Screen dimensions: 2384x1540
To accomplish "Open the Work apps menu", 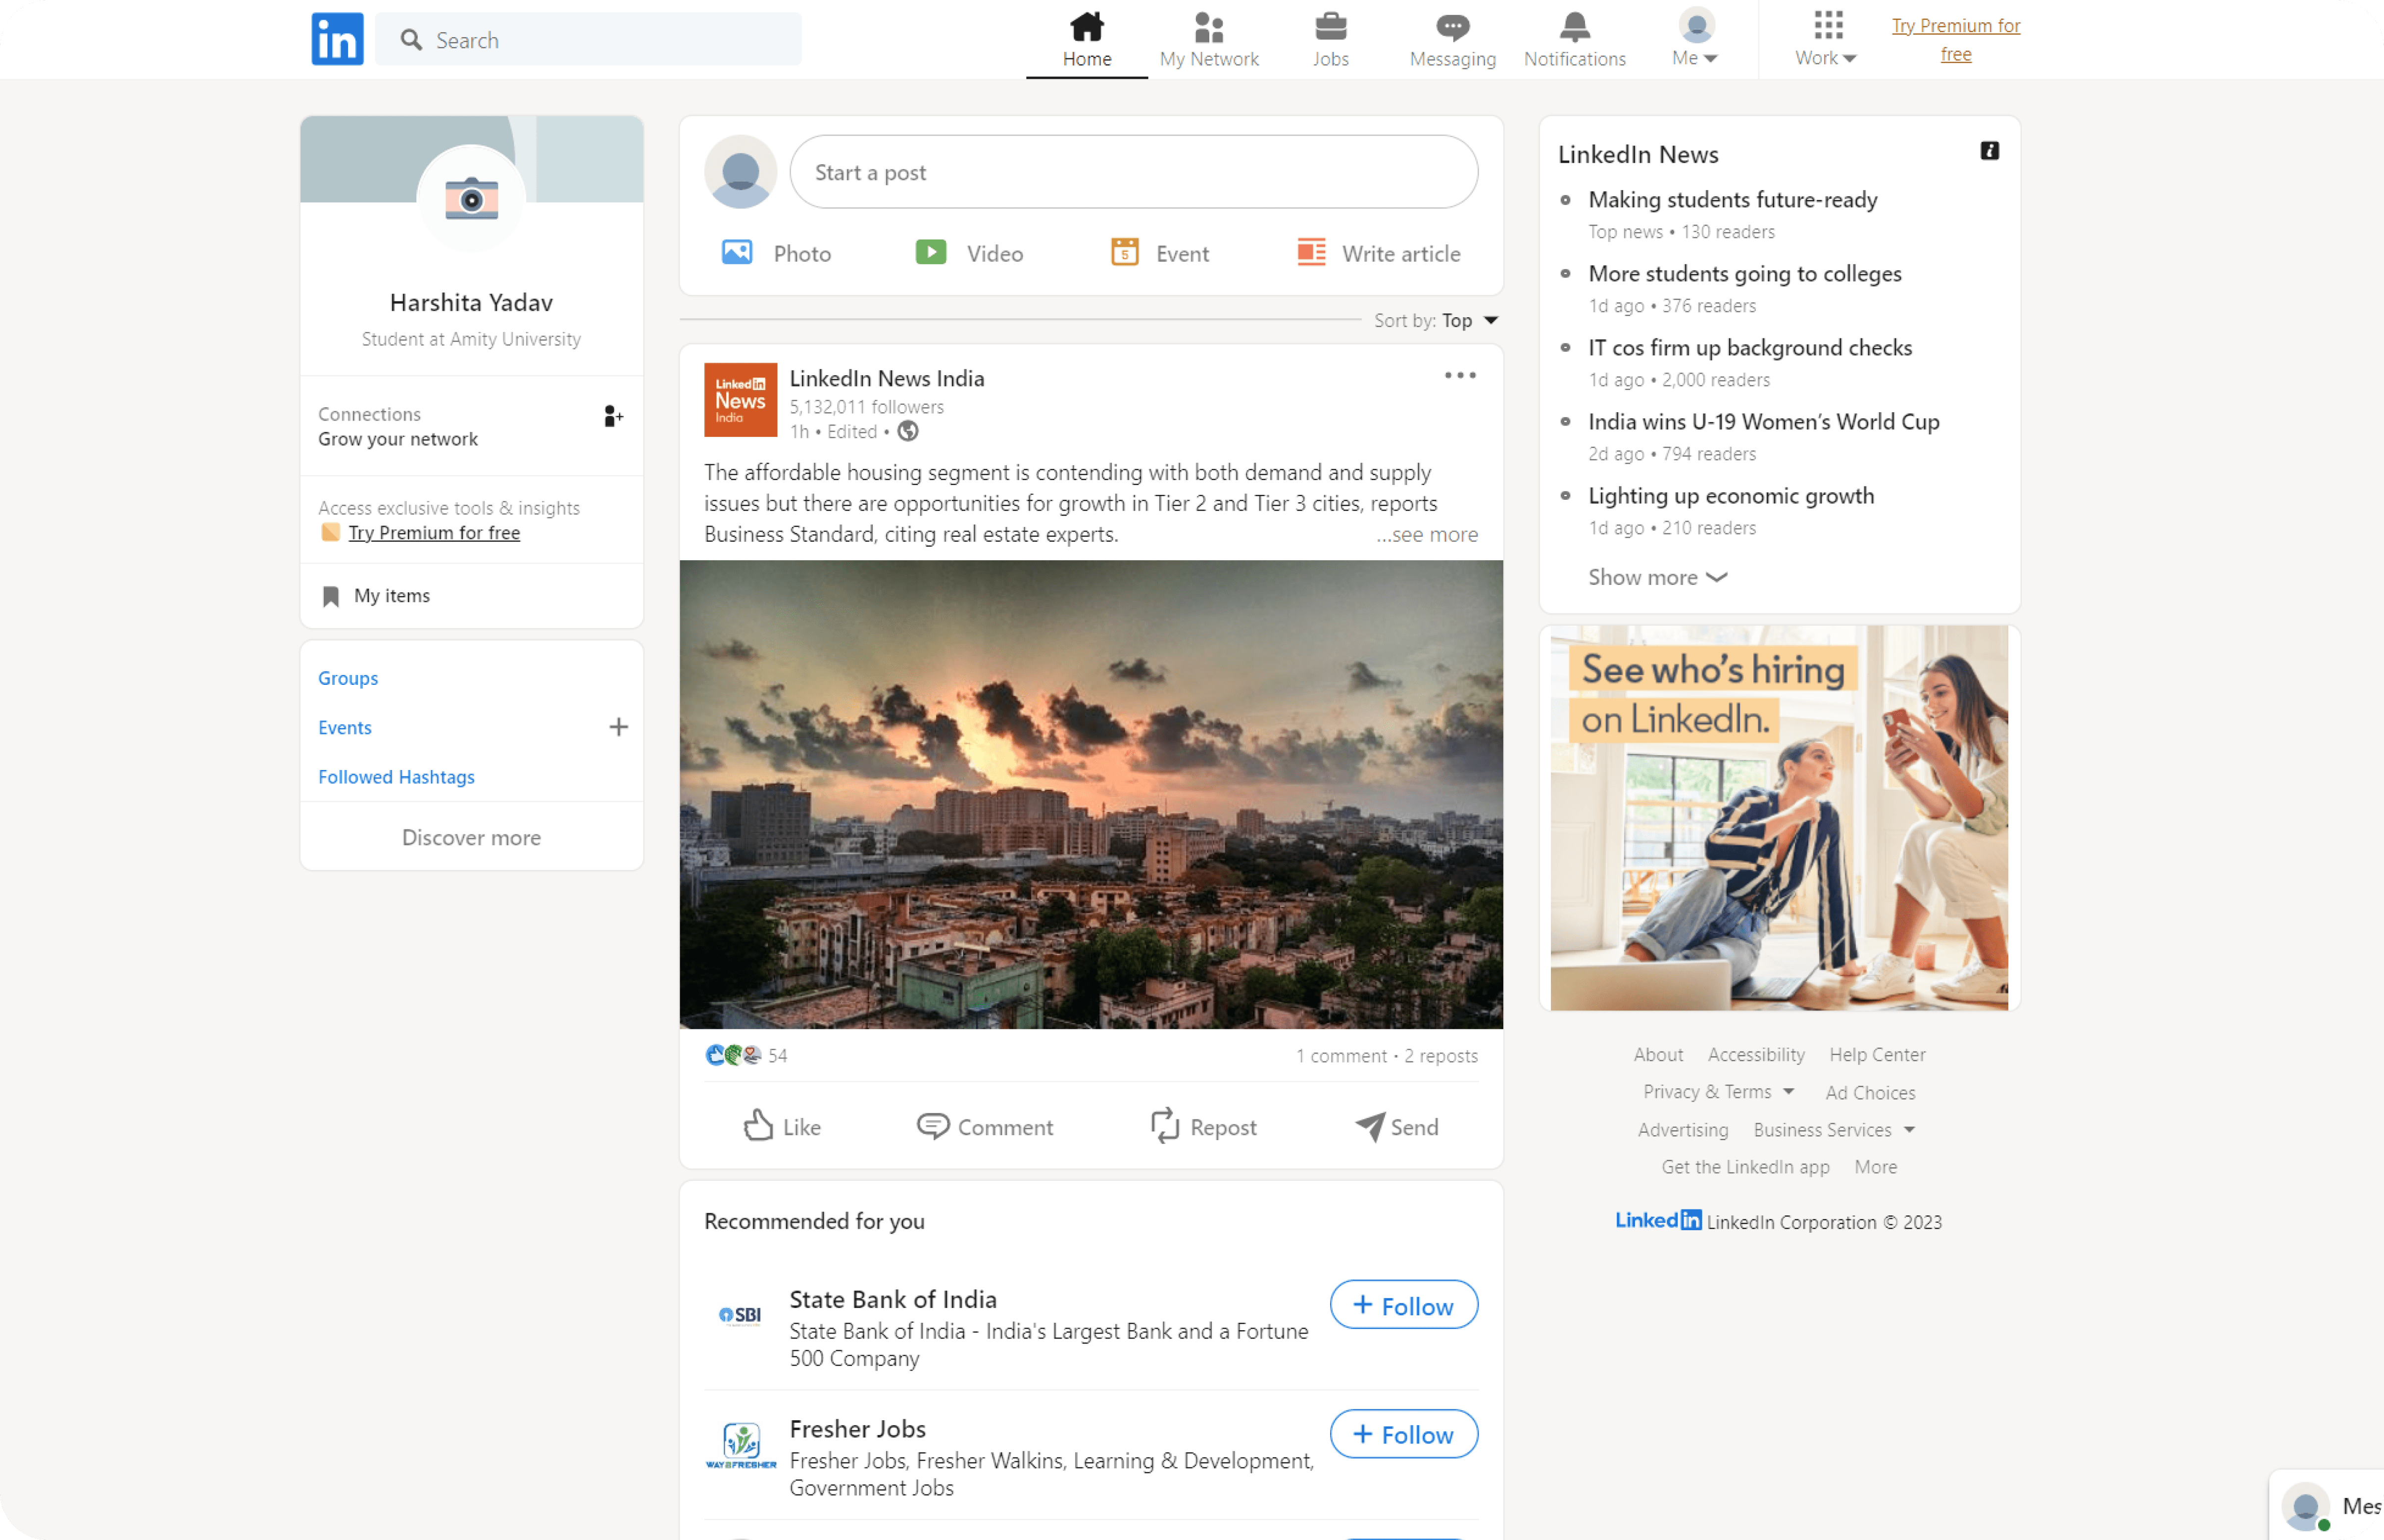I will [x=1826, y=40].
